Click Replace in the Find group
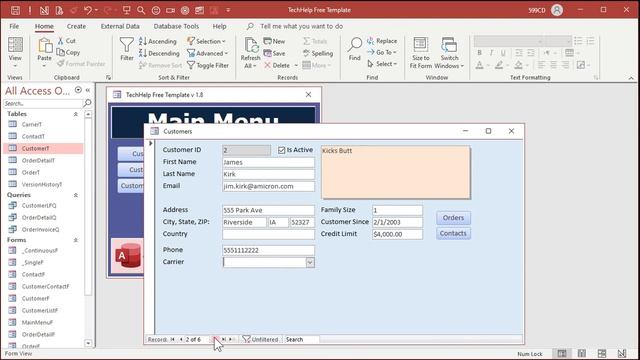The height and width of the screenshot is (360, 640). pyautogui.click(x=382, y=41)
